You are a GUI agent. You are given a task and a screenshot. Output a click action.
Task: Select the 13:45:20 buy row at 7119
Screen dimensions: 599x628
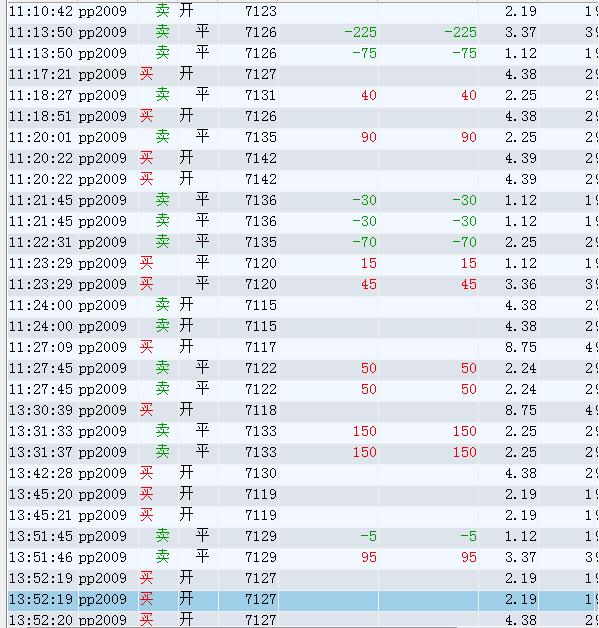[x=303, y=494]
